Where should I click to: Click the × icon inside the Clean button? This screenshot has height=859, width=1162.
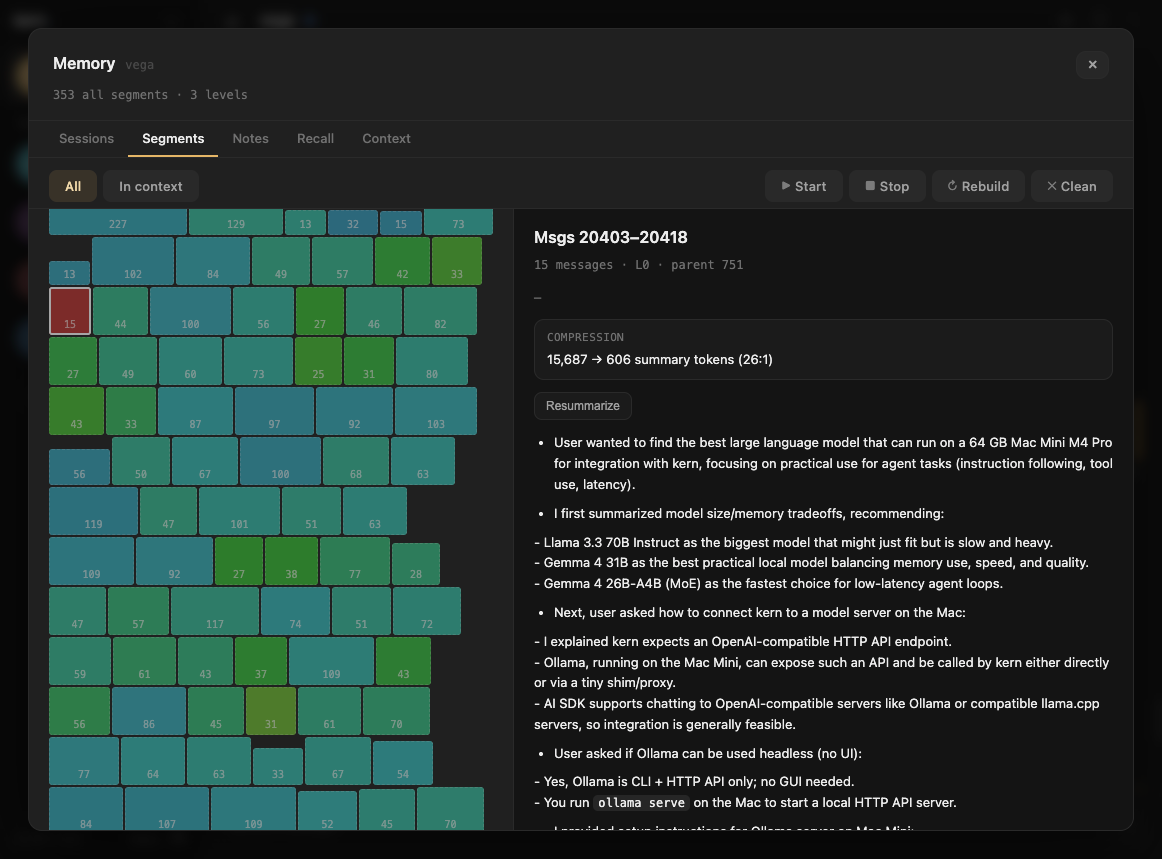pos(1051,185)
